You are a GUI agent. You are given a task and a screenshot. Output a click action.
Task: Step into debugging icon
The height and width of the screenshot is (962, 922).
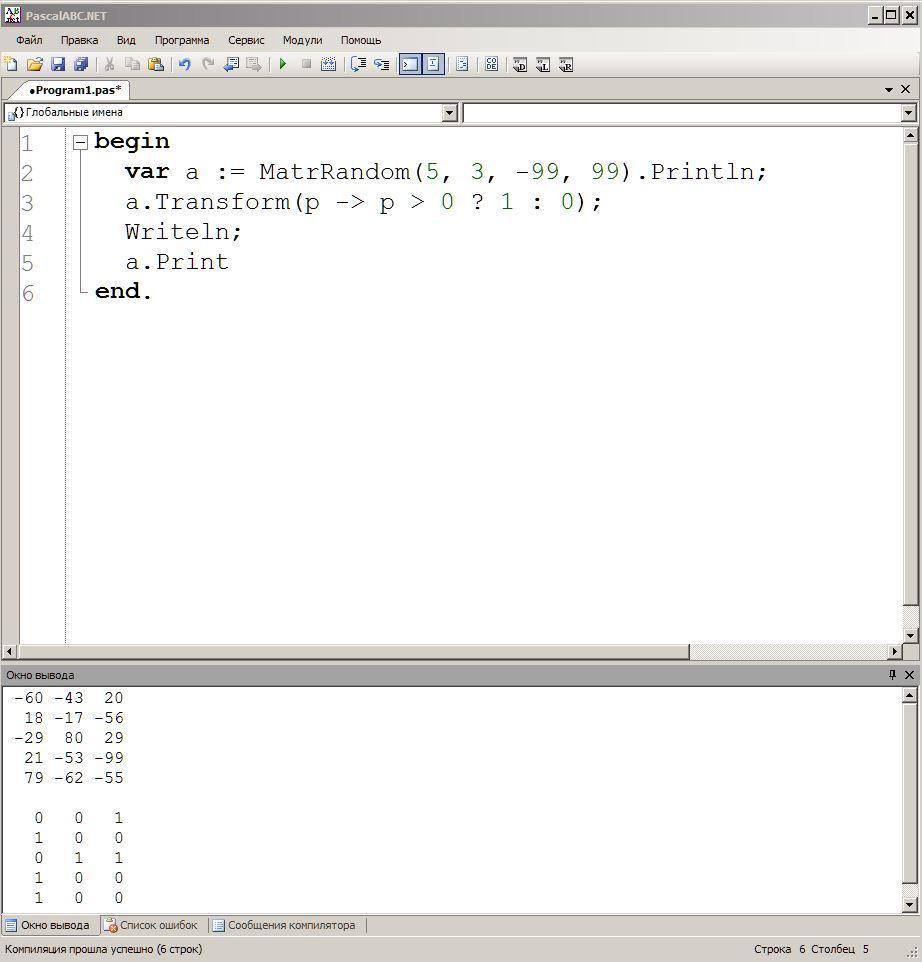click(x=382, y=64)
